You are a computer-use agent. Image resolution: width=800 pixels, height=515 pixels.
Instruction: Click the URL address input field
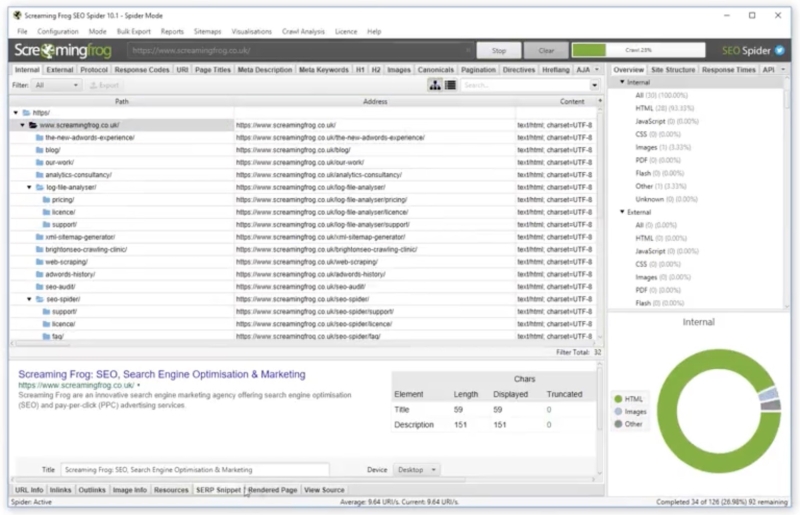(298, 50)
